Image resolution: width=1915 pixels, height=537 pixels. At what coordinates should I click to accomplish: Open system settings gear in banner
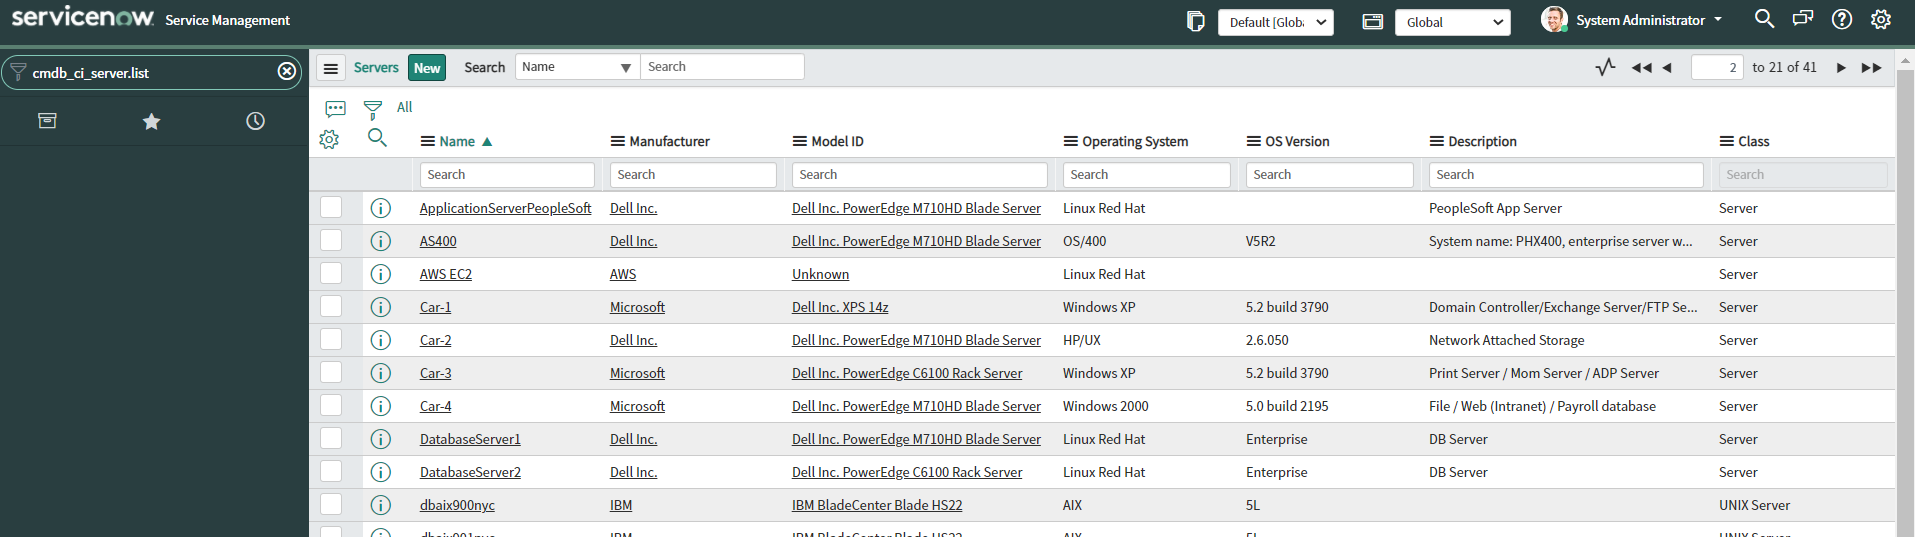(x=1881, y=19)
